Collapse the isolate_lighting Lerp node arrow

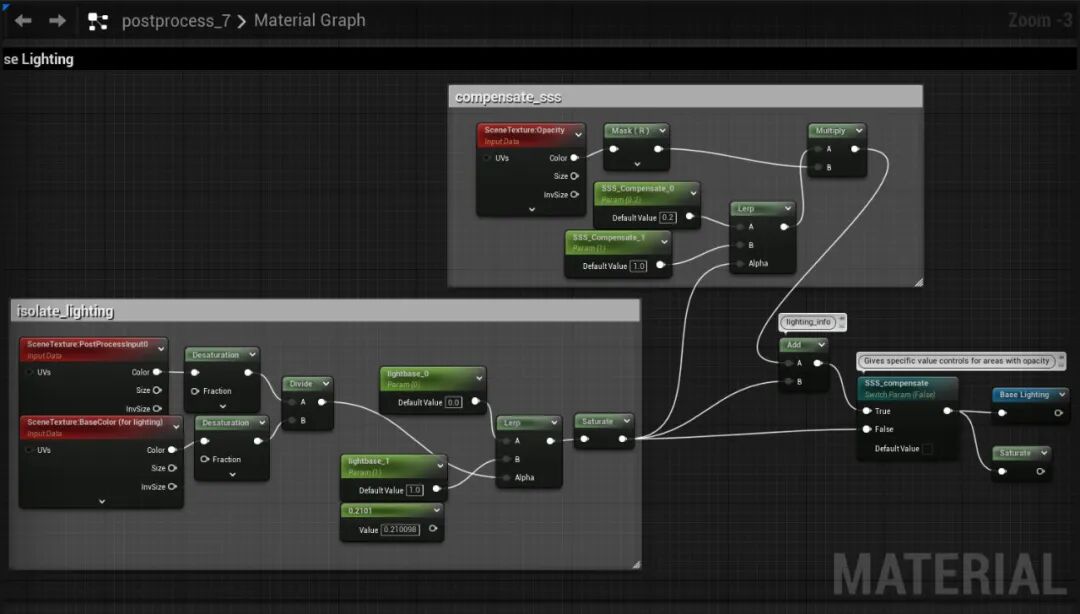pos(554,422)
